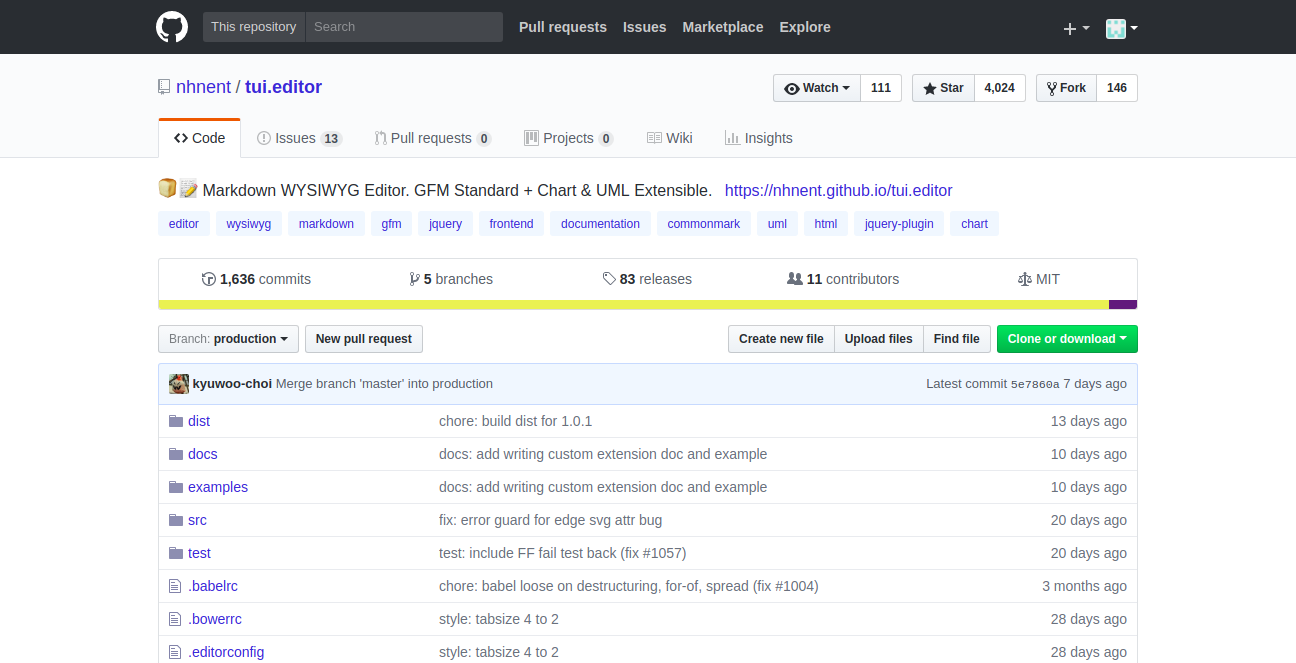The width and height of the screenshot is (1296, 663).
Task: Open the Pull requests repository tab
Action: pyautogui.click(x=433, y=138)
